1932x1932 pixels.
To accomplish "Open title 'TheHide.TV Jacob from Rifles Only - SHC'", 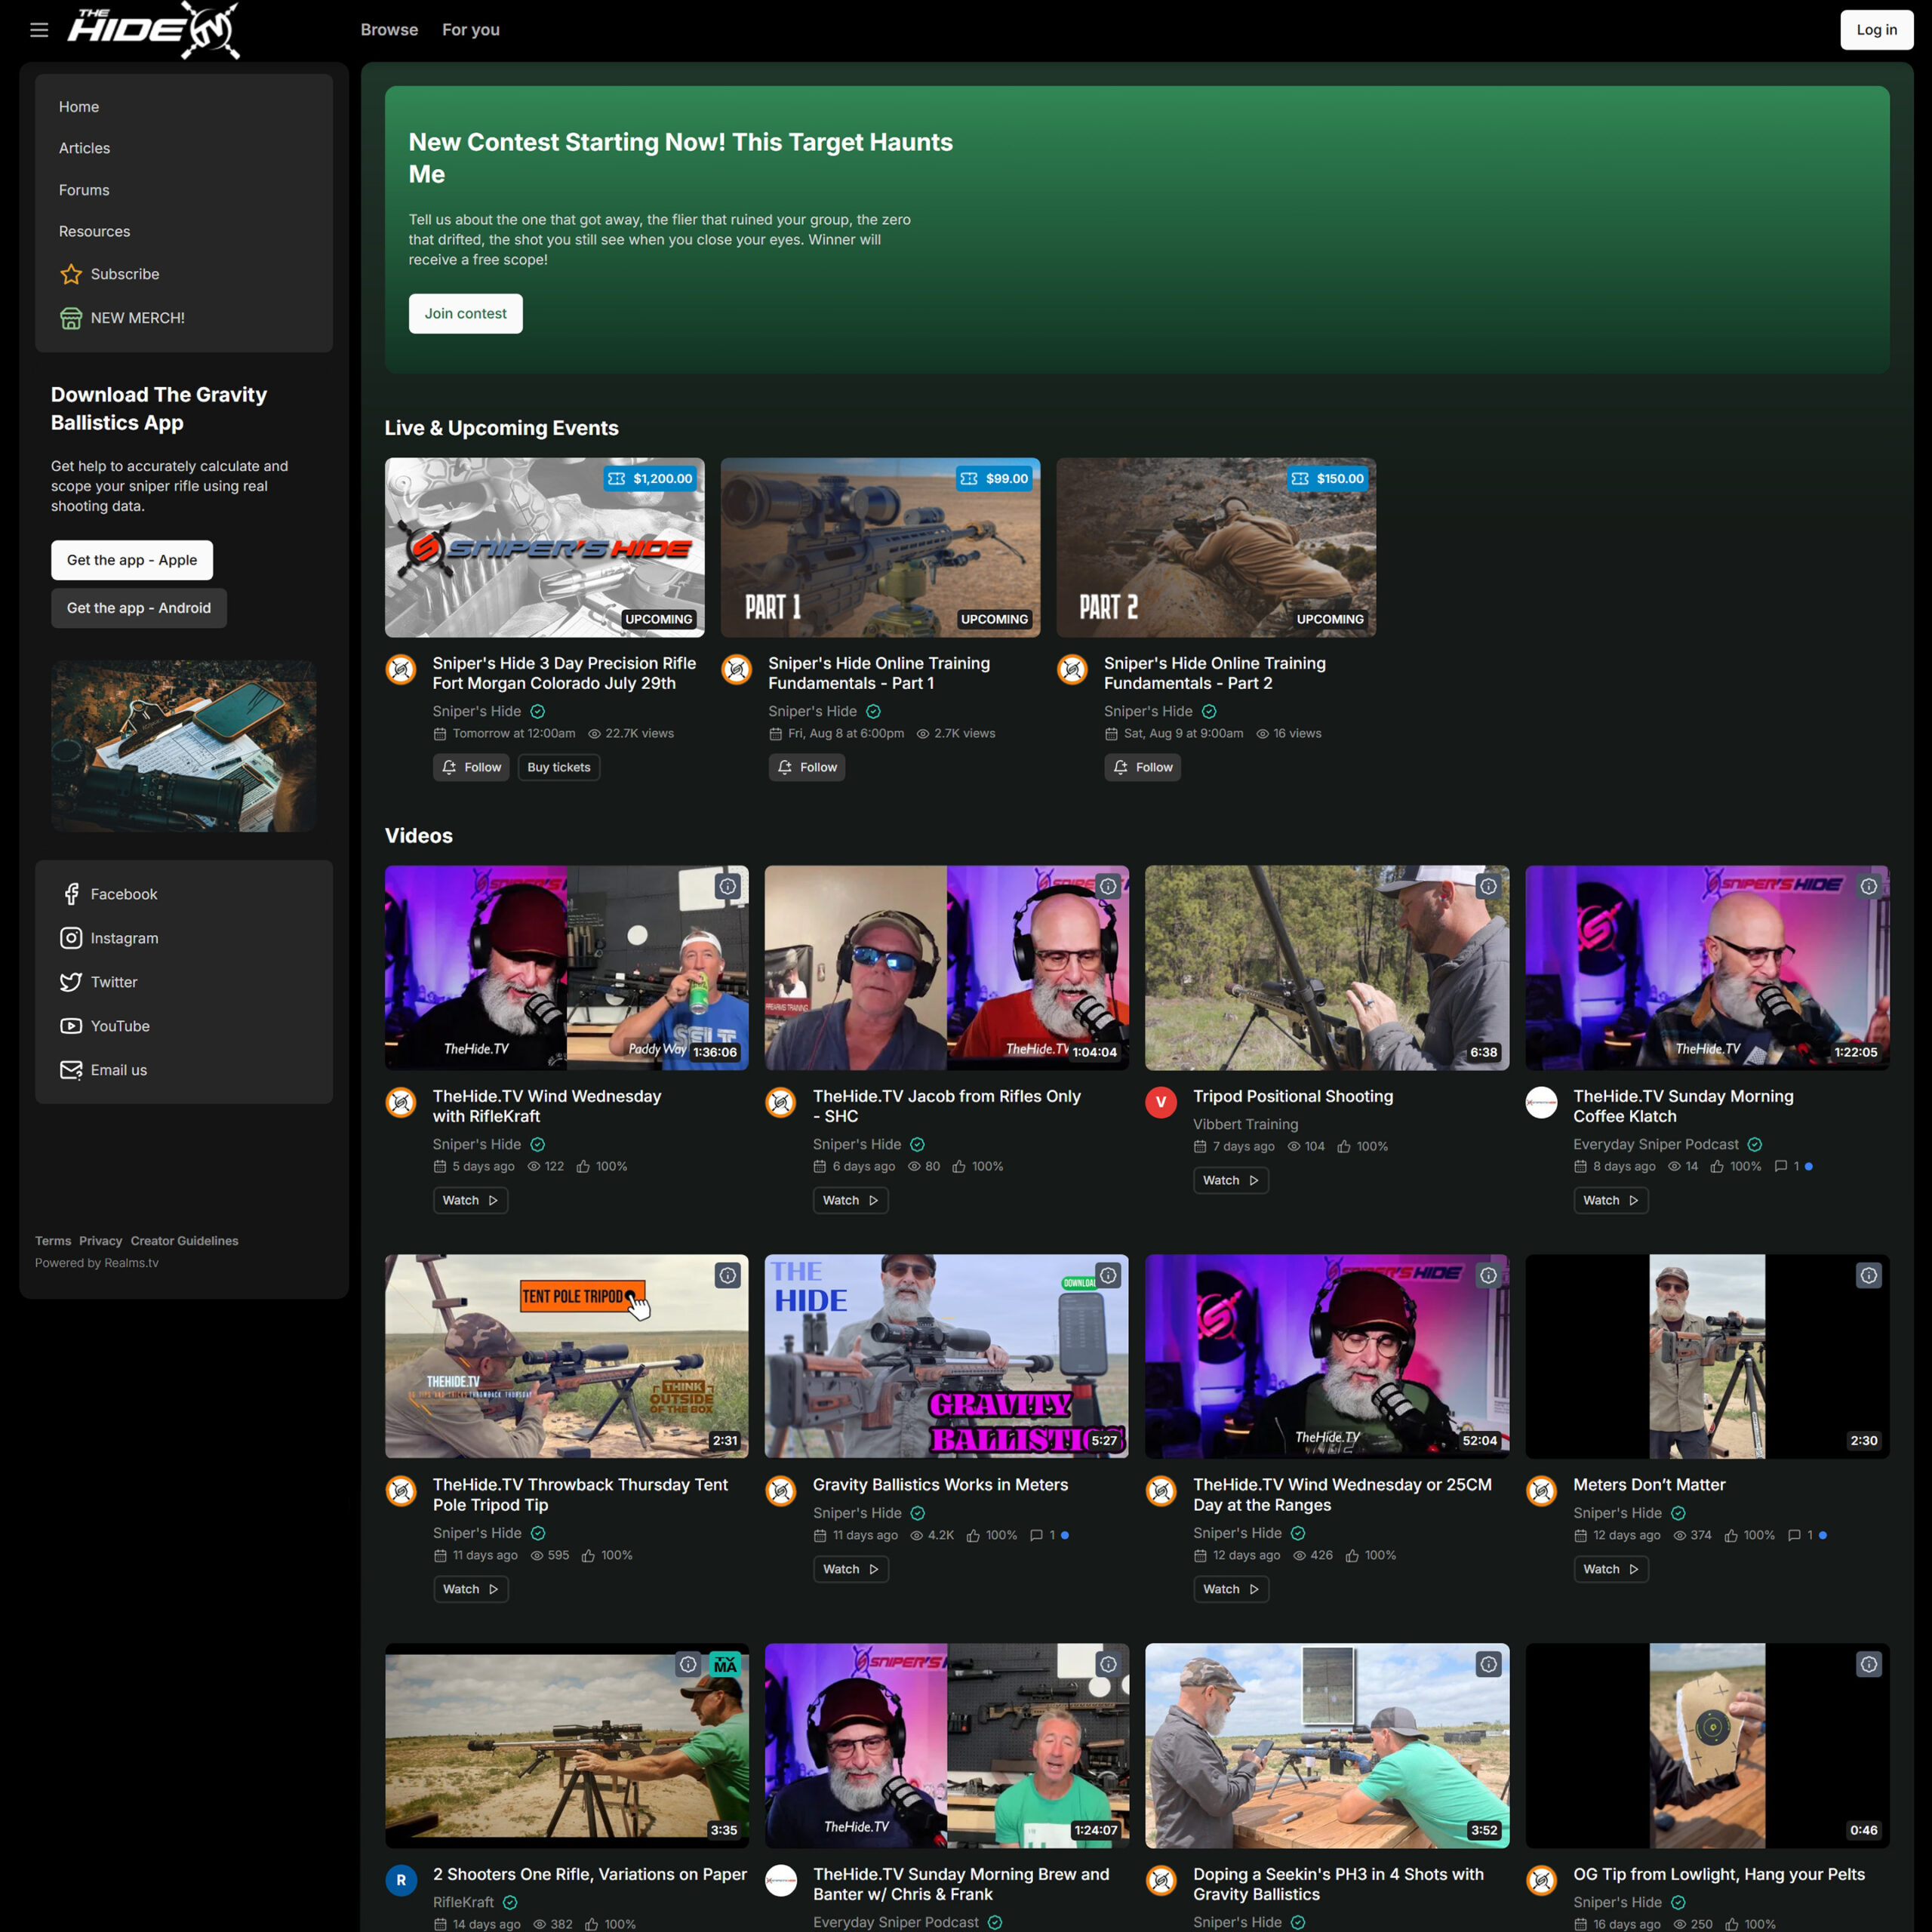I will click(947, 1106).
